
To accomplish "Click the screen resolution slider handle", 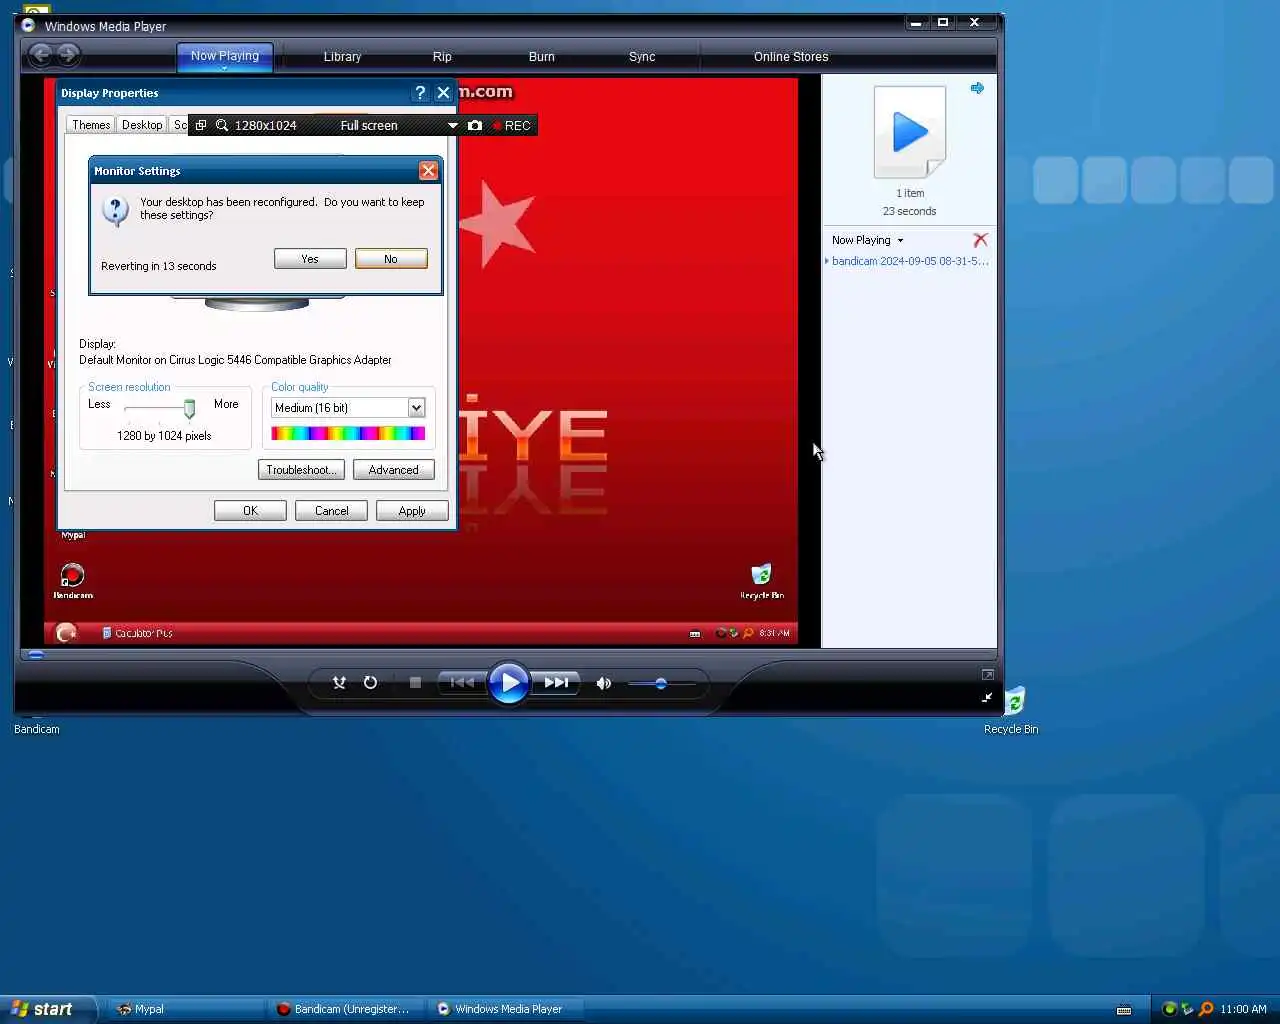I will coord(189,408).
